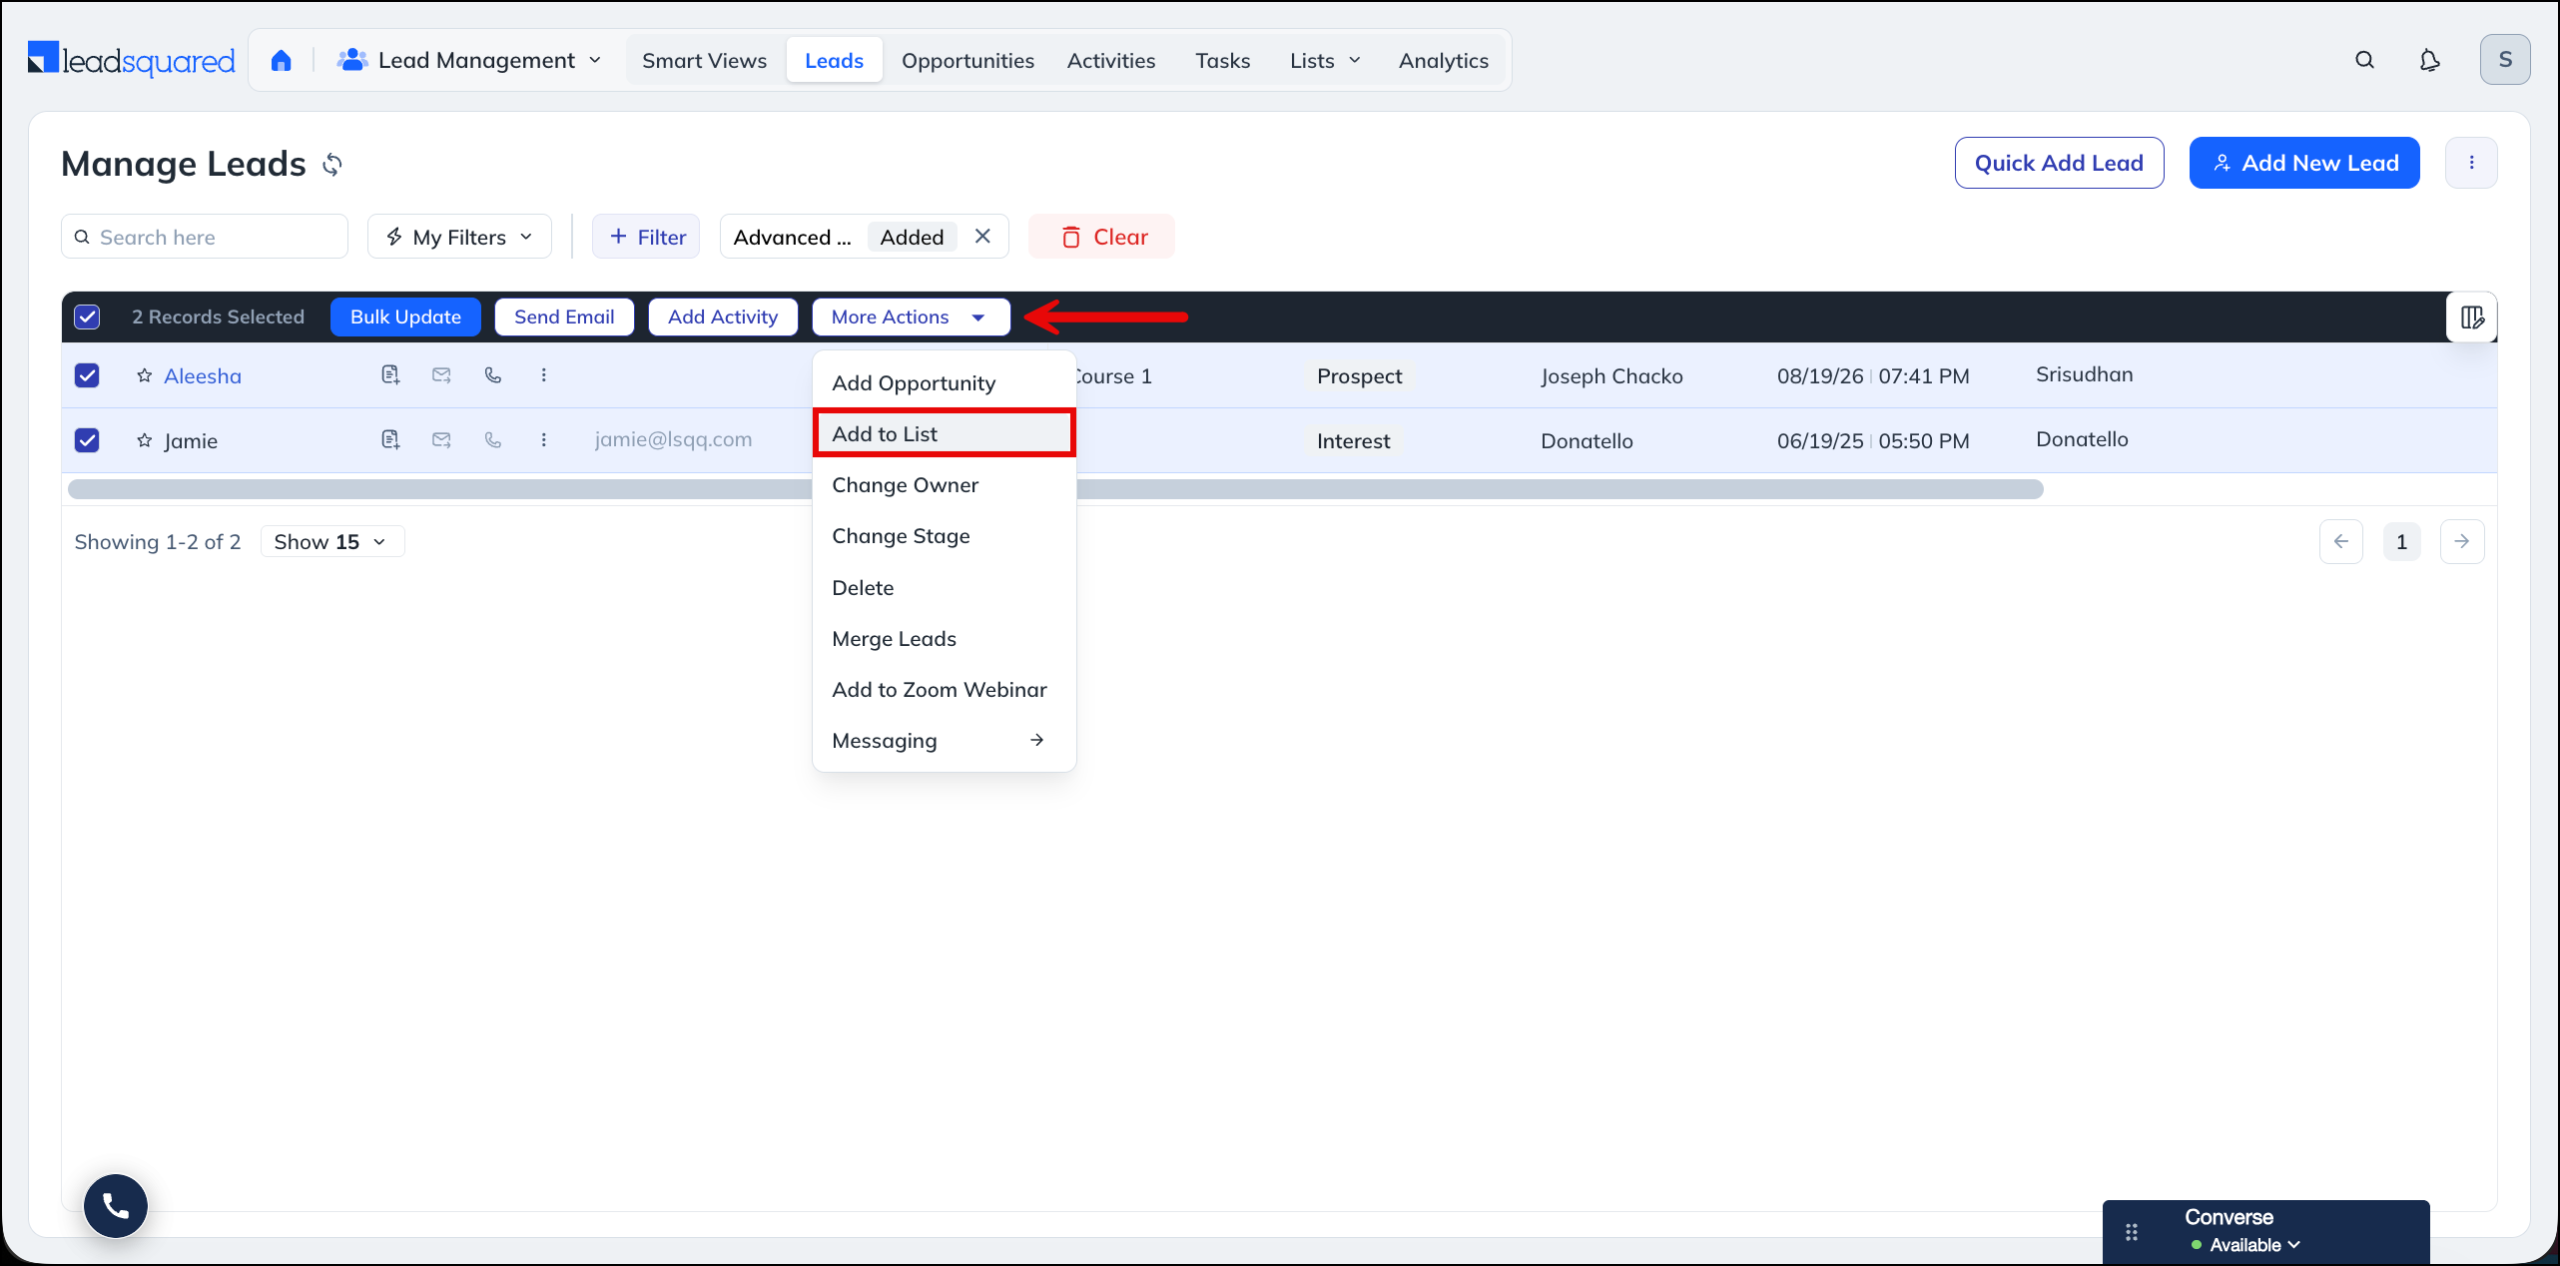Open the Lists dropdown in navigation

(1324, 61)
